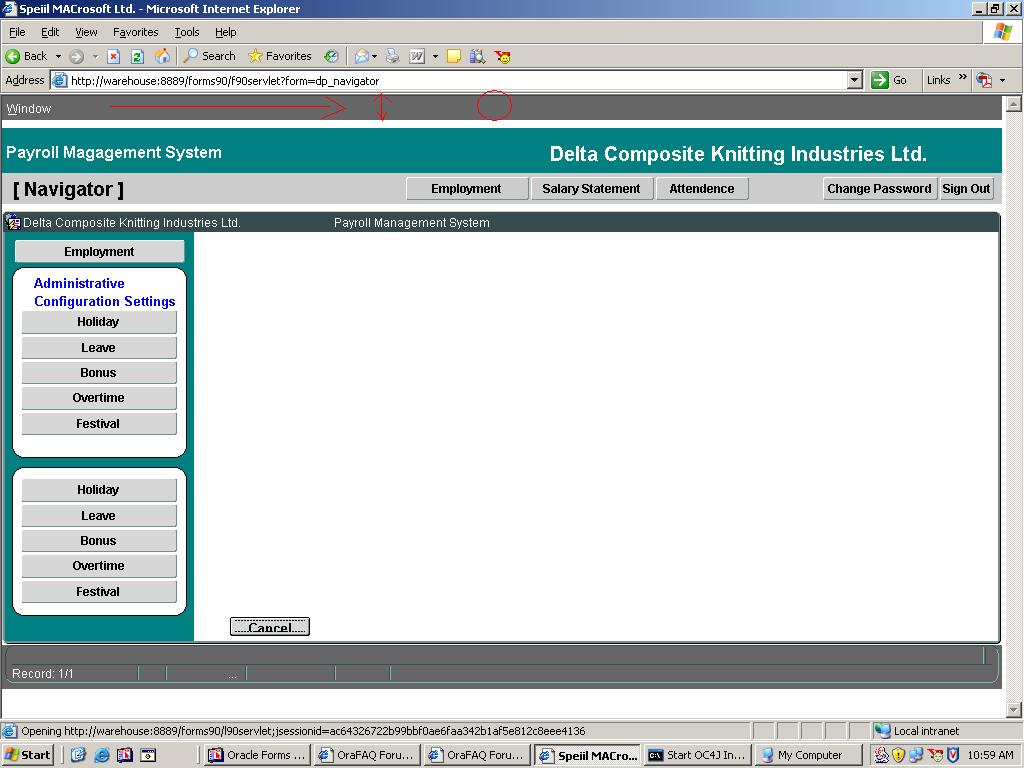Image resolution: width=1024 pixels, height=768 pixels.
Task: Open the Salary Statement button
Action: [591, 189]
